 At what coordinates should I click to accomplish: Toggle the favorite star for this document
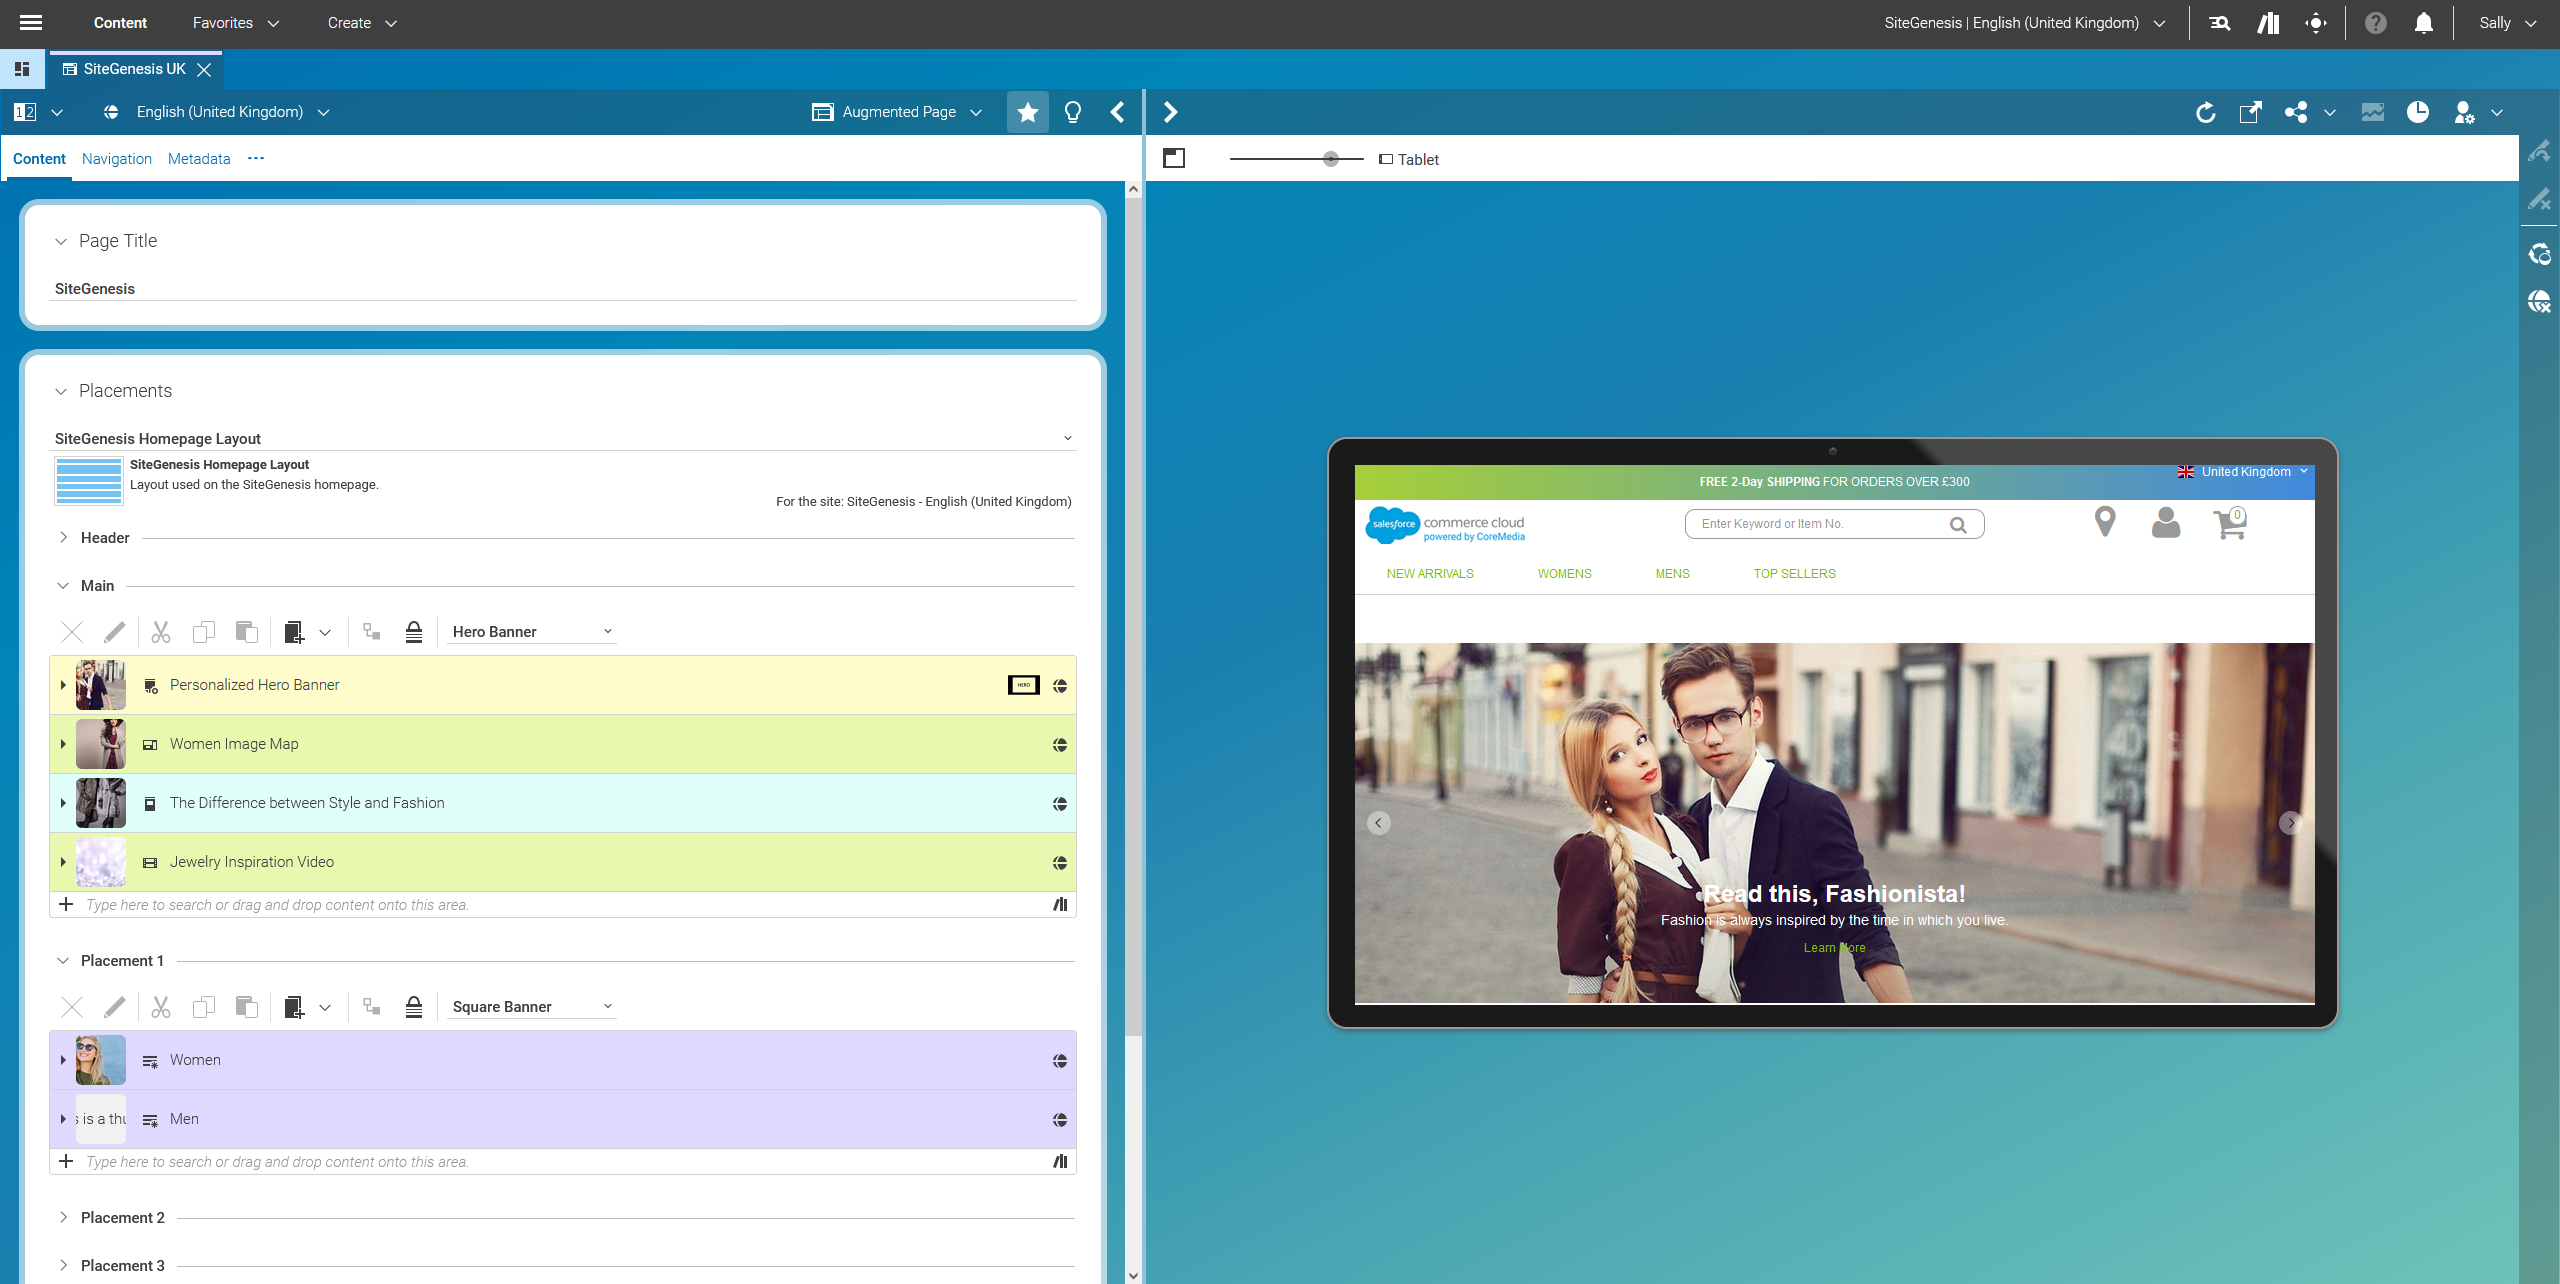(1027, 112)
